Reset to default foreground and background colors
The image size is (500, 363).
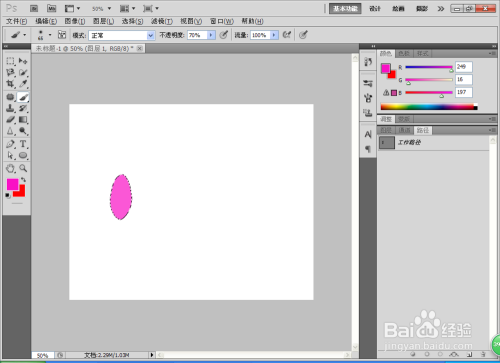pos(8,196)
